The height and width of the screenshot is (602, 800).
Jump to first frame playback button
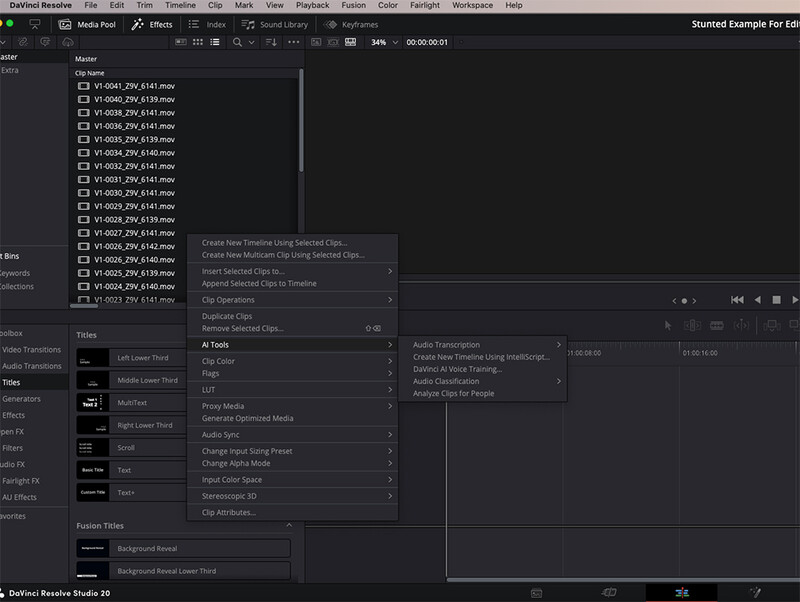click(x=737, y=300)
